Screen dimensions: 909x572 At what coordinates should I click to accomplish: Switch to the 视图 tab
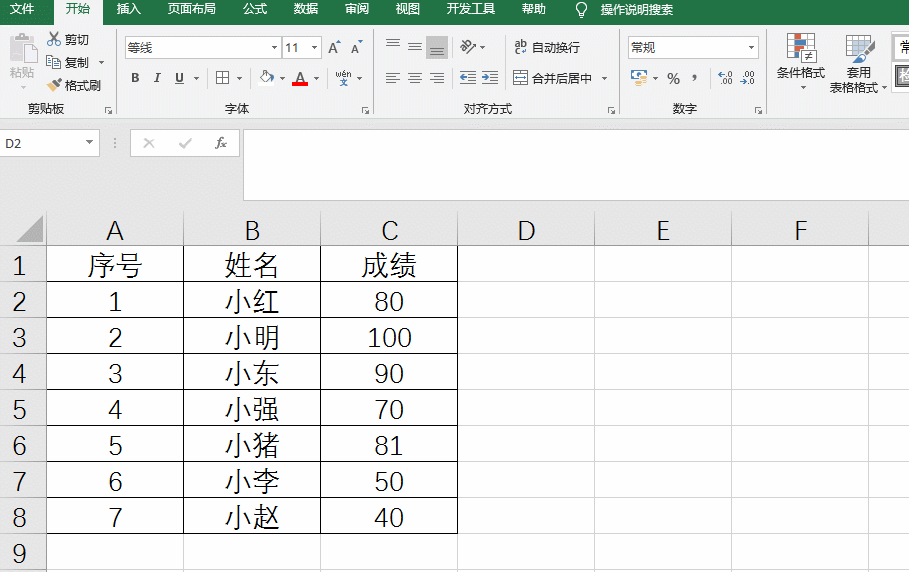tap(408, 9)
